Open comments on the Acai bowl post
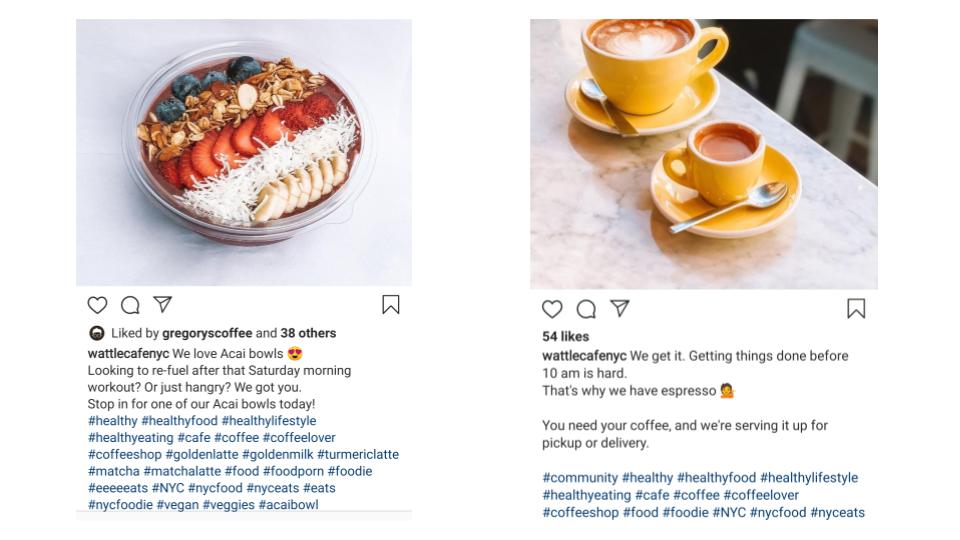Image resolution: width=960 pixels, height=540 pixels. point(130,305)
